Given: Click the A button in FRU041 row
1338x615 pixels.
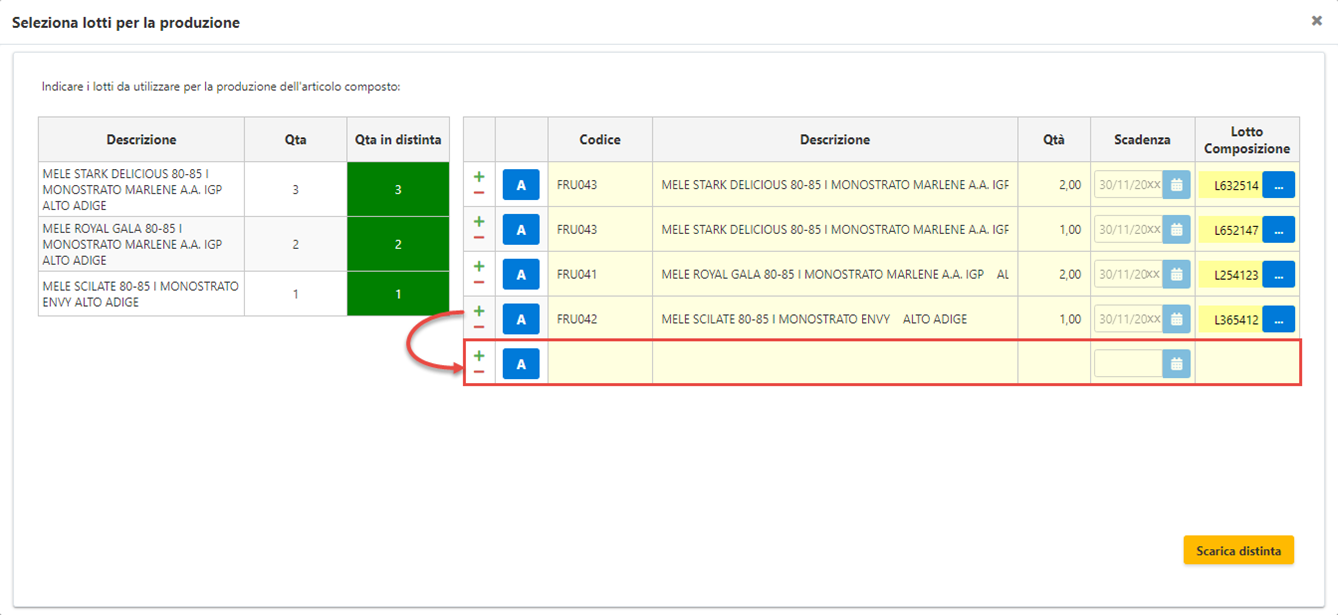Looking at the screenshot, I should coord(521,274).
